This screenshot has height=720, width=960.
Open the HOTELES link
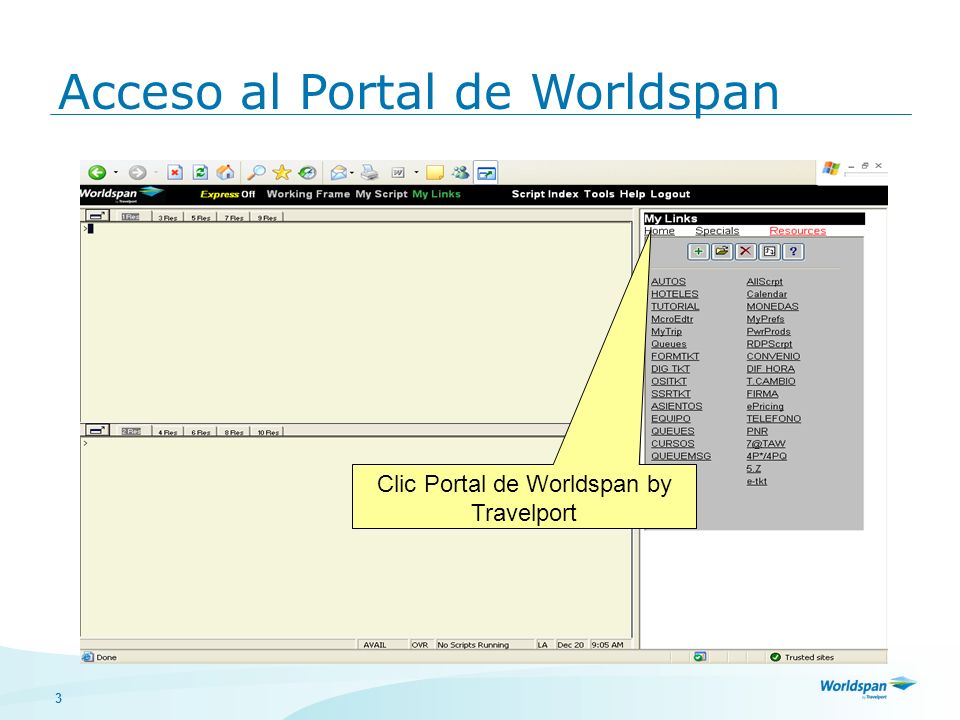[x=674, y=294]
